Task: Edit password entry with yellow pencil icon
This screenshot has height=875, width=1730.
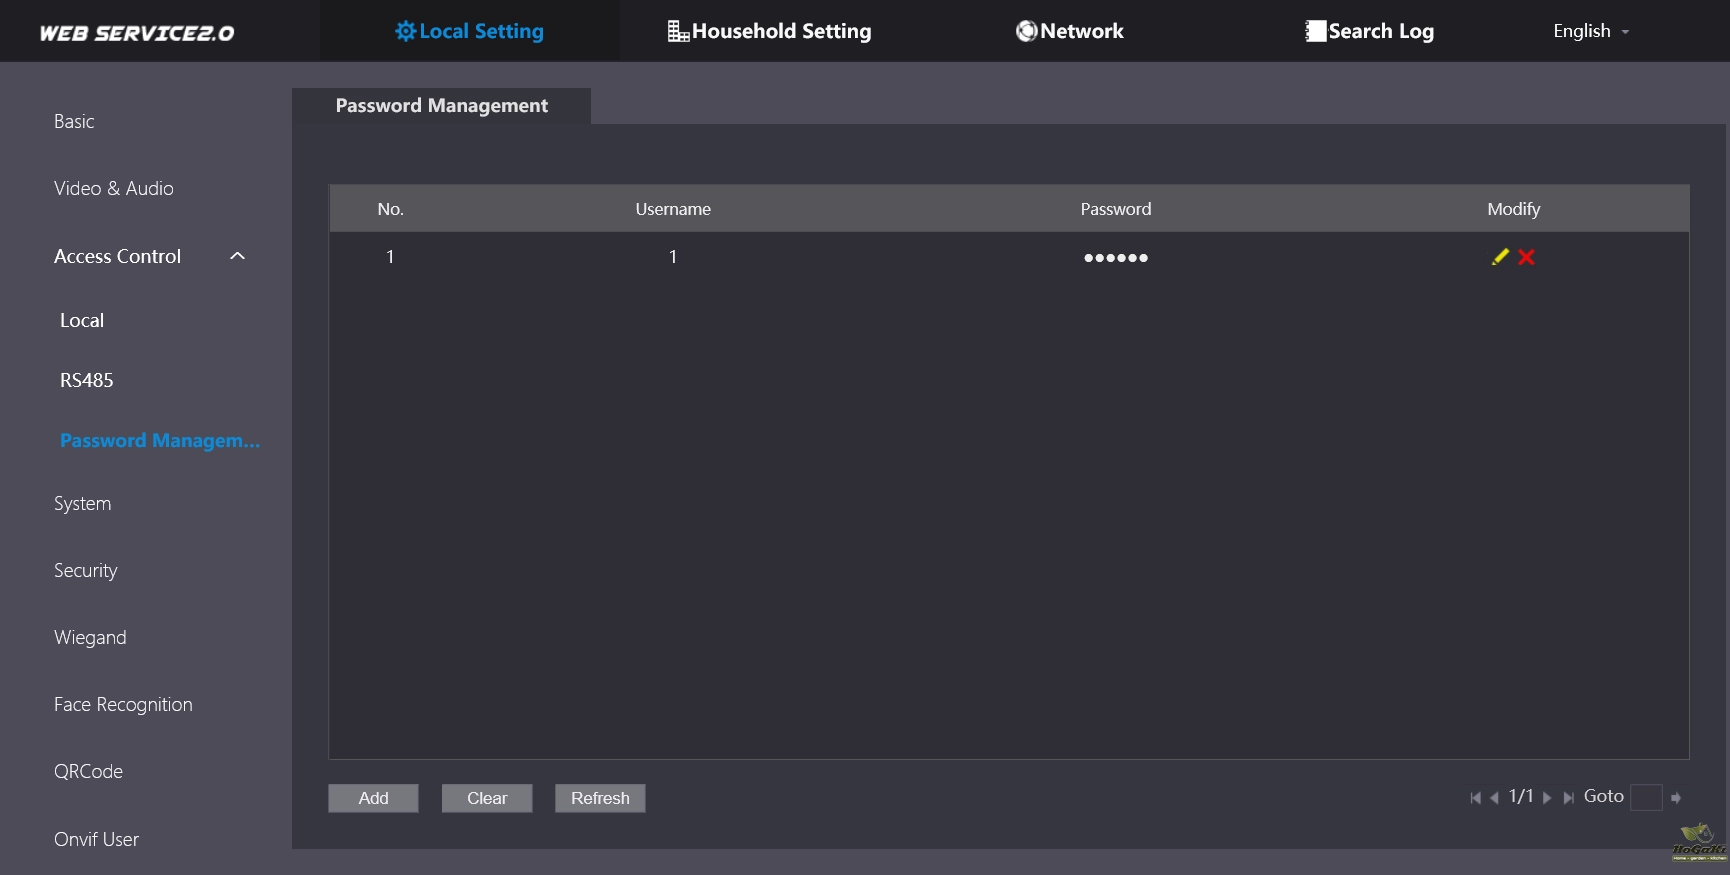Action: pyautogui.click(x=1500, y=257)
